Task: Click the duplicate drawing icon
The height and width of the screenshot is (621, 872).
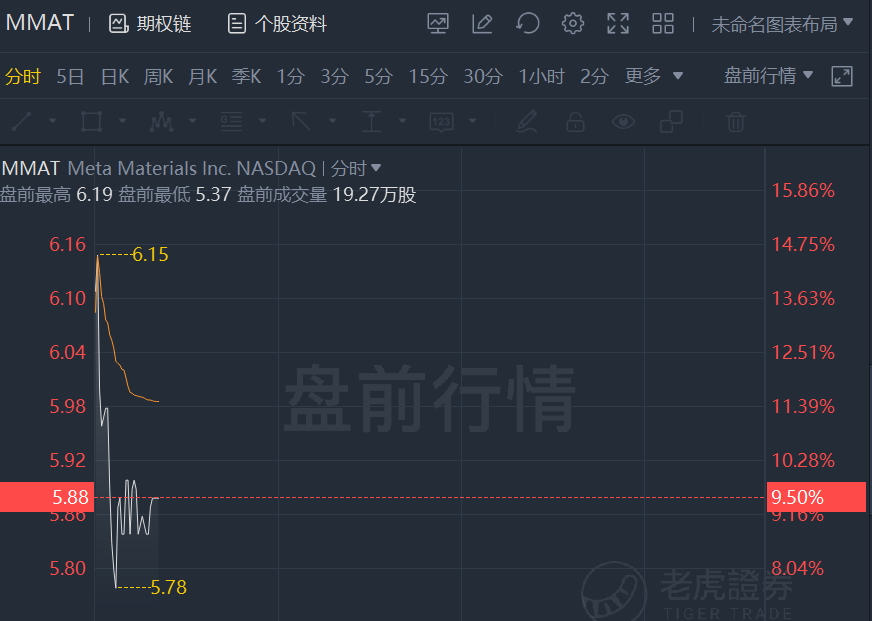Action: (x=671, y=121)
